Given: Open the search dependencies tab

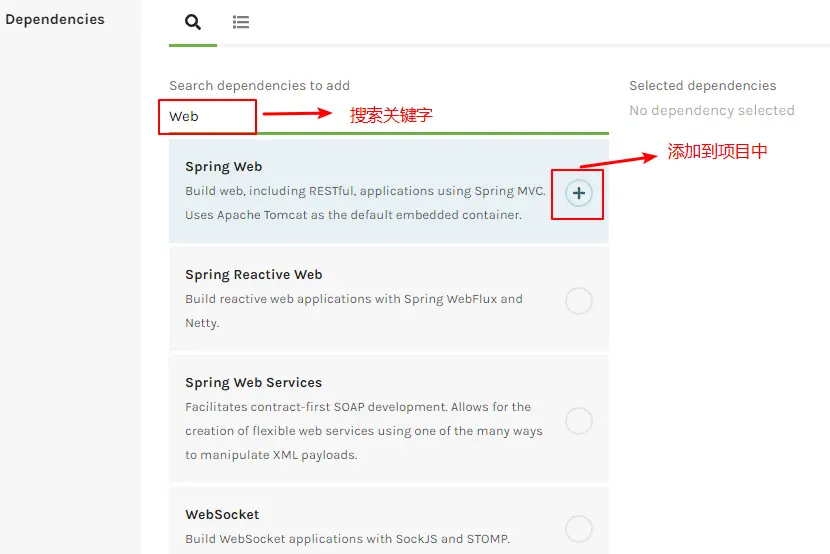Looking at the screenshot, I should [x=193, y=22].
